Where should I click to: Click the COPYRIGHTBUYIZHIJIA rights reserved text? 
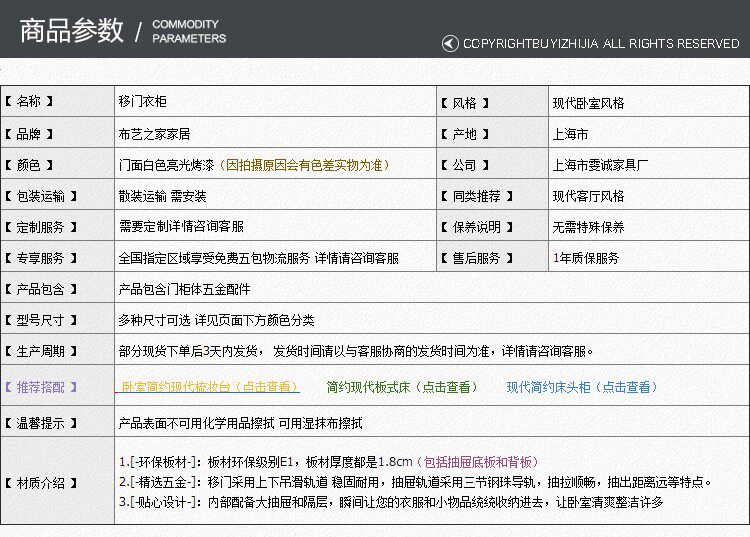coord(601,44)
